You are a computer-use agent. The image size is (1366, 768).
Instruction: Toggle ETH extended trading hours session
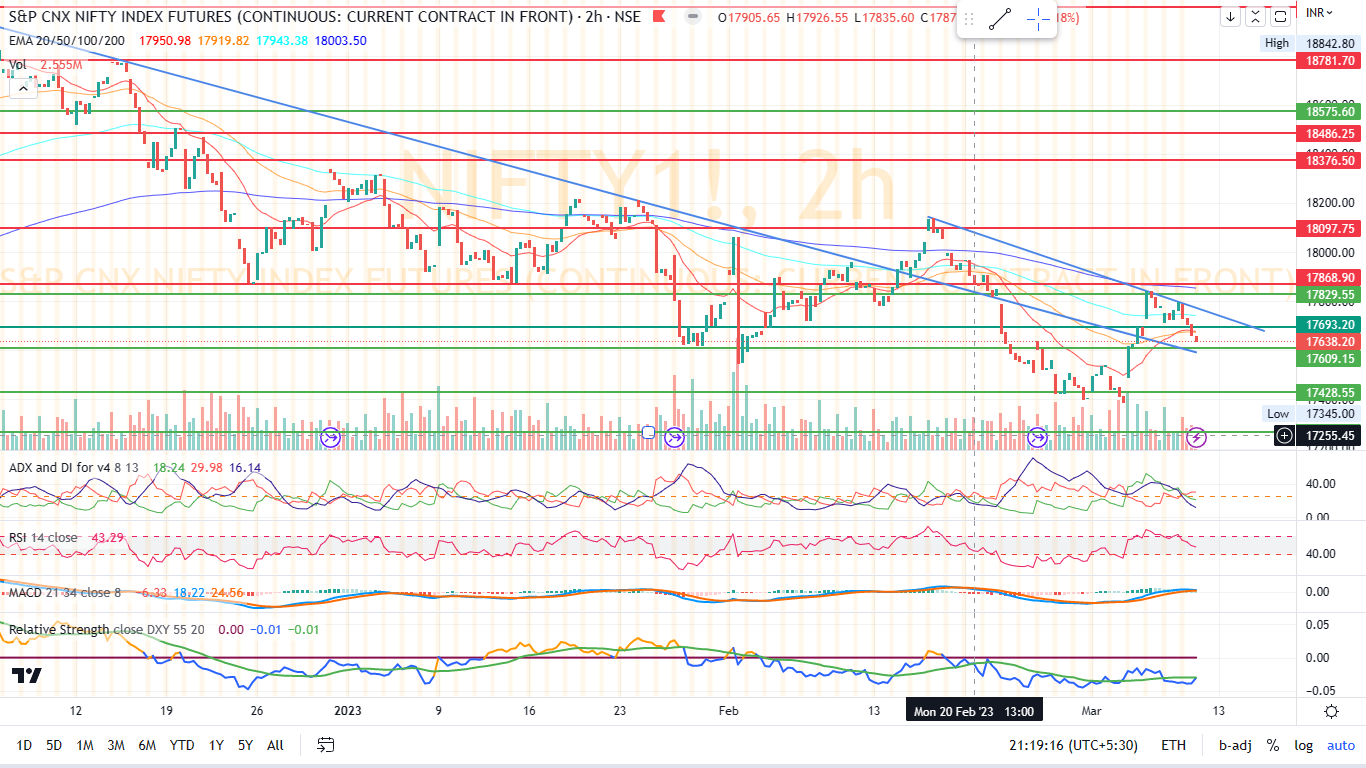1173,745
